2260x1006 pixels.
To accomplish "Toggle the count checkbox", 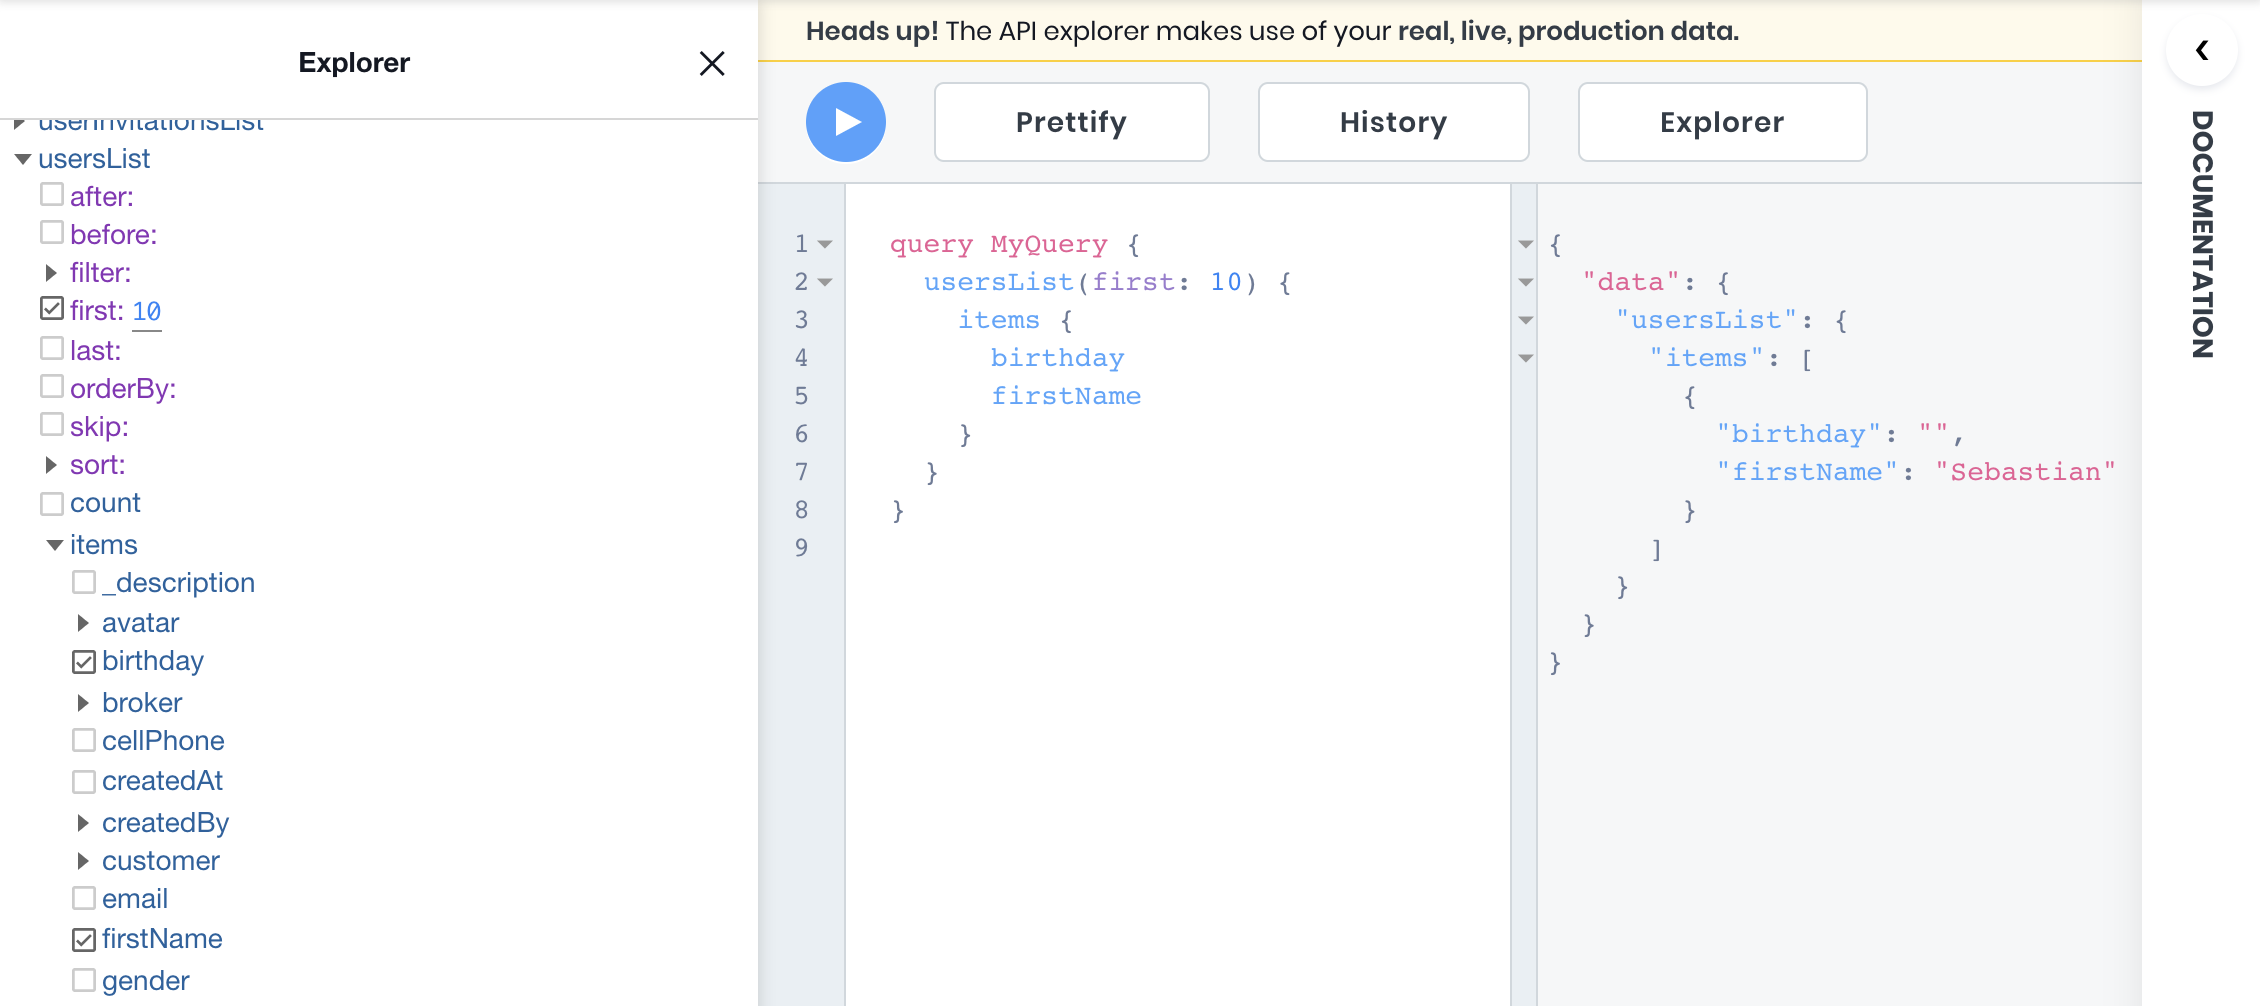I will click(52, 504).
